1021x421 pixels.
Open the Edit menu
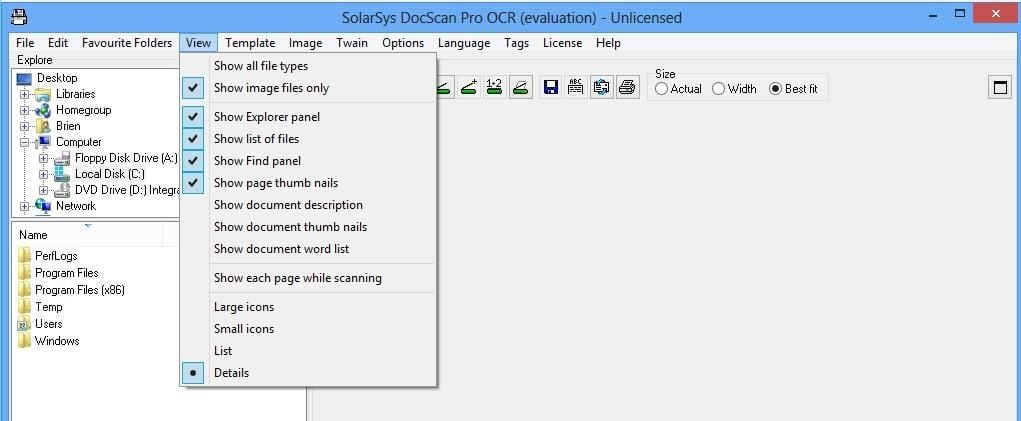coord(58,43)
